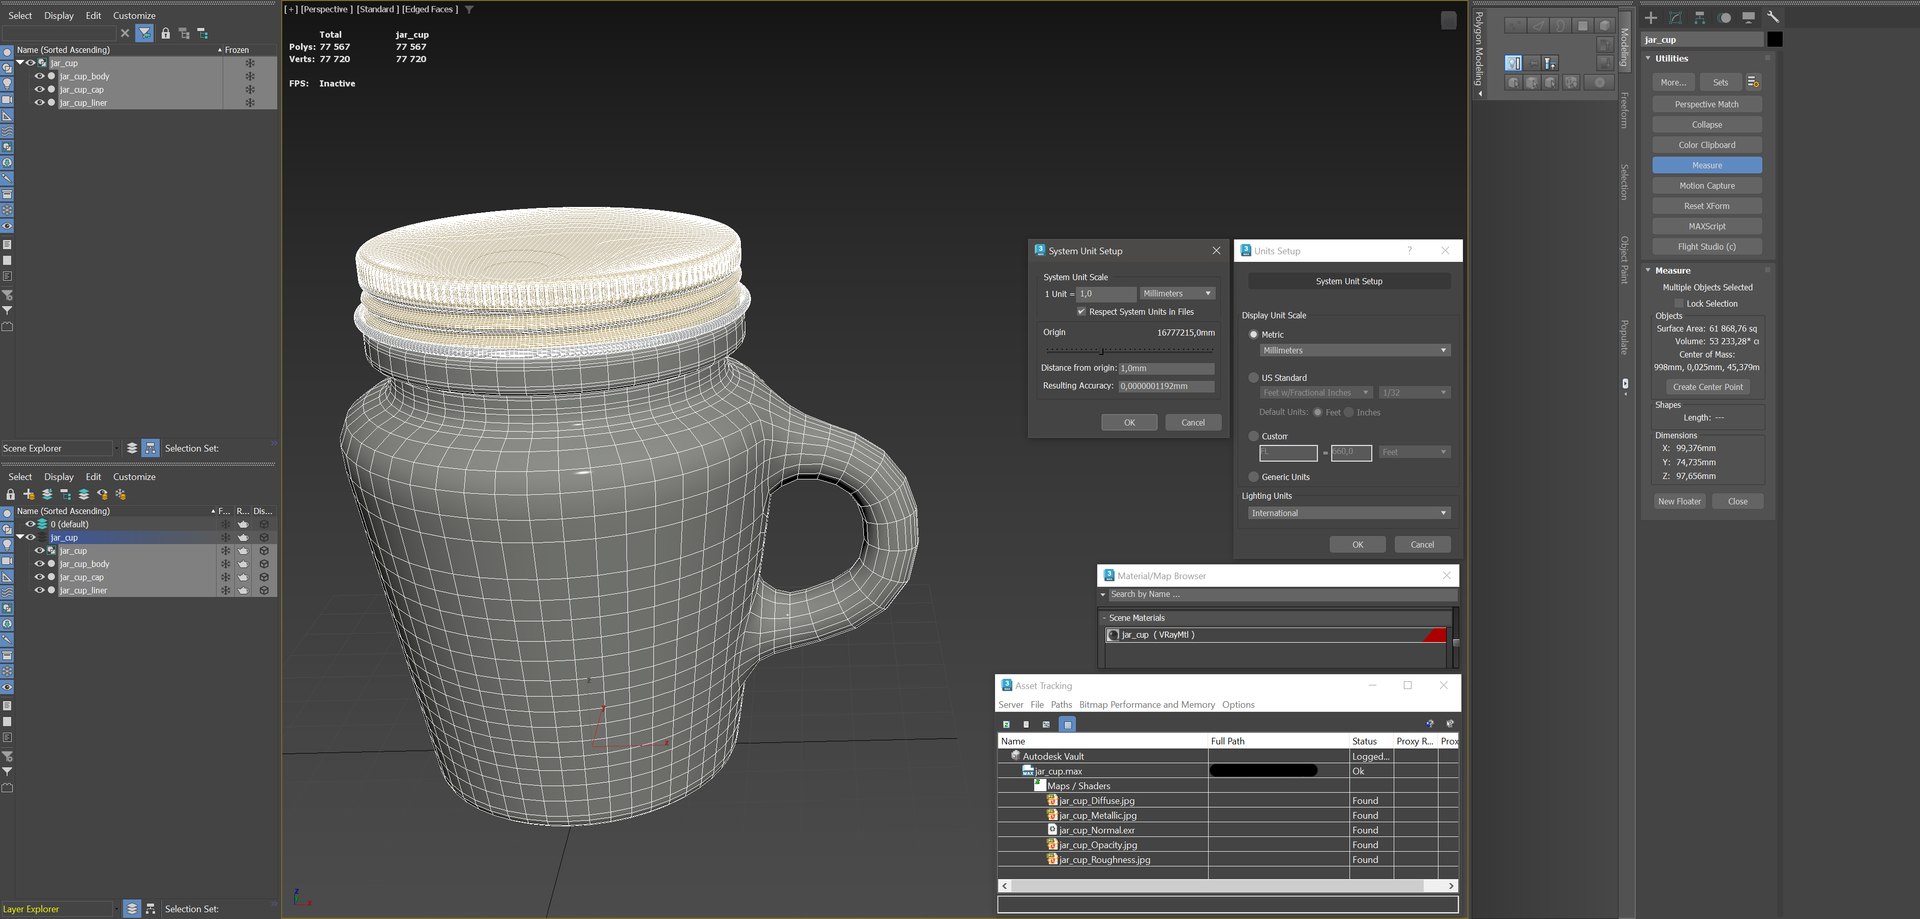Viewport: 1920px width, 919px height.
Task: Open the Modify tab in command panel
Action: 1675,17
